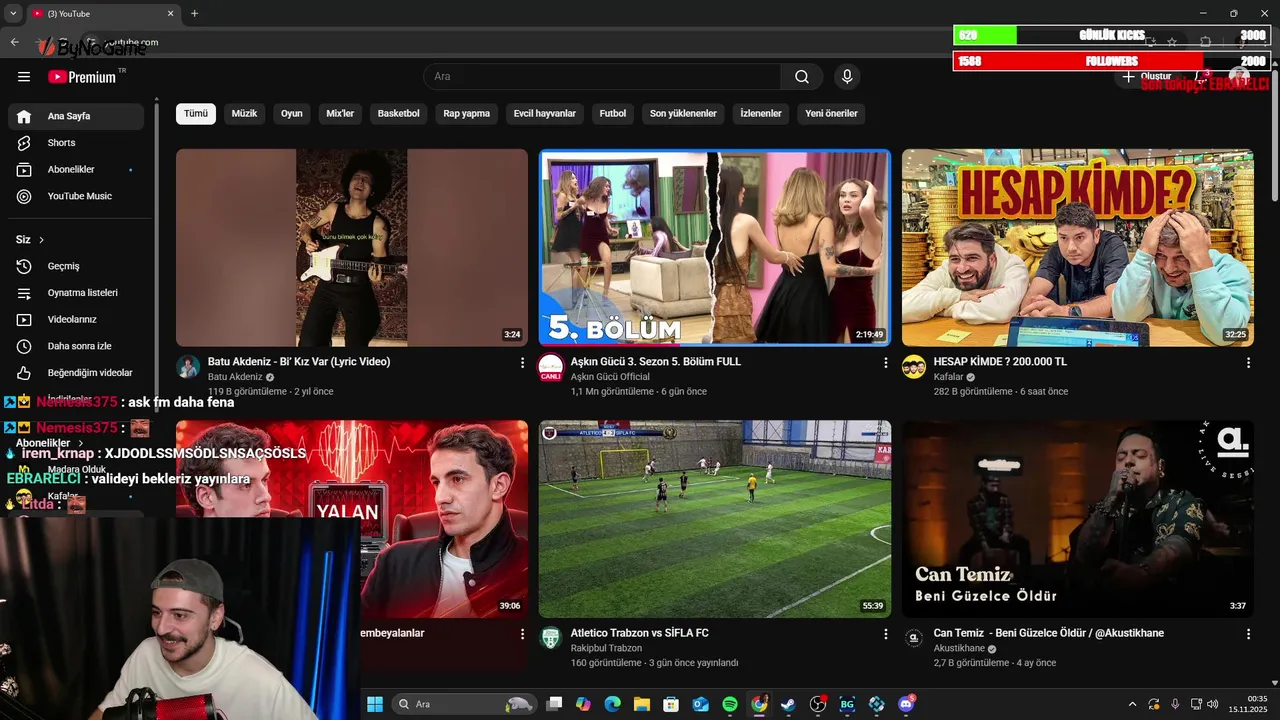Open the Chrome tab search dropdown
Screen dimensions: 1280x720
(x=13, y=13)
